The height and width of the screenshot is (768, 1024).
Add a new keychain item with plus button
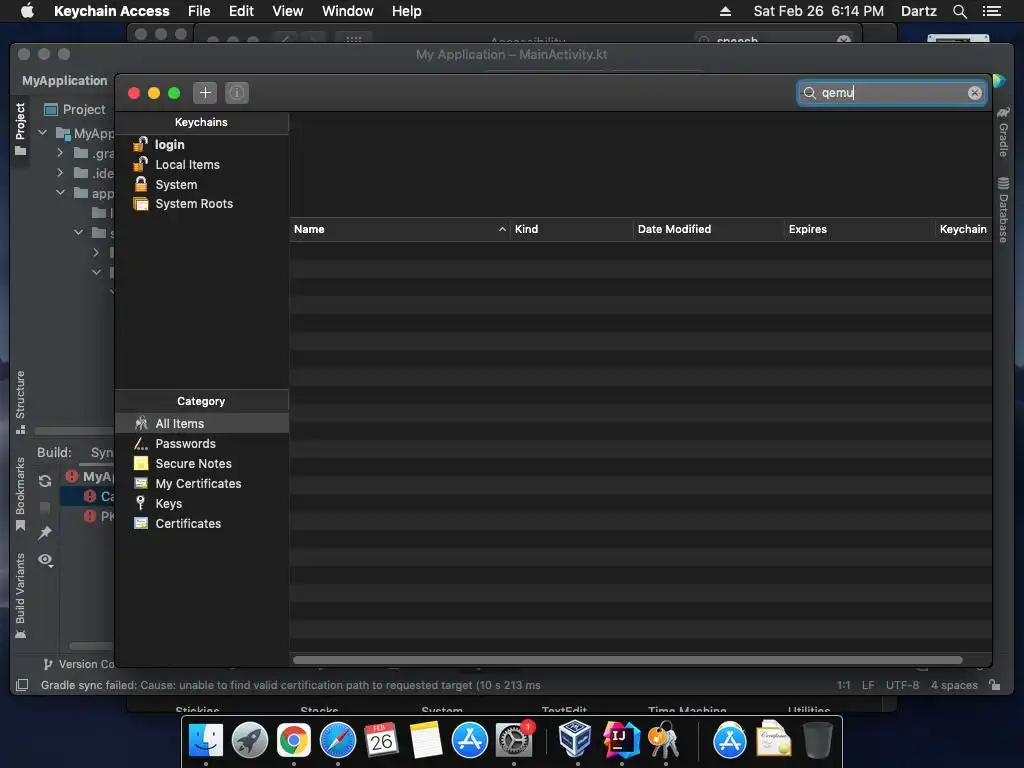tap(205, 93)
